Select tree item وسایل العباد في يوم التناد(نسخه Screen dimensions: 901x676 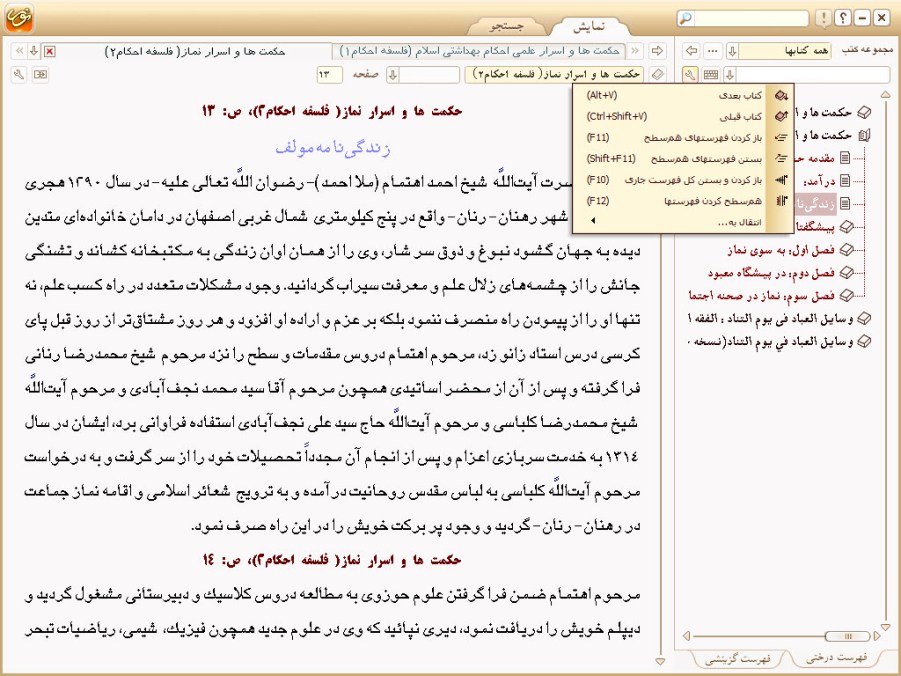(770, 341)
